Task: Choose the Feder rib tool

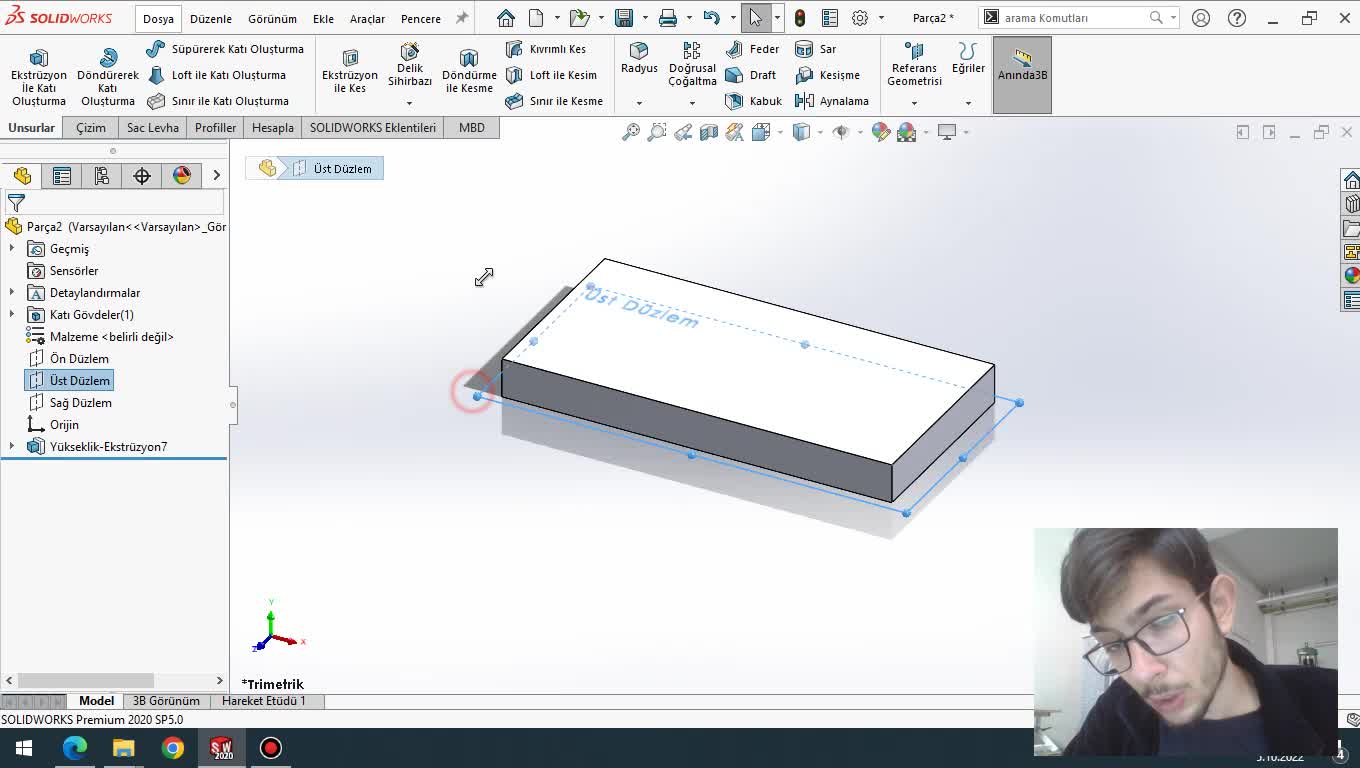Action: [752, 49]
